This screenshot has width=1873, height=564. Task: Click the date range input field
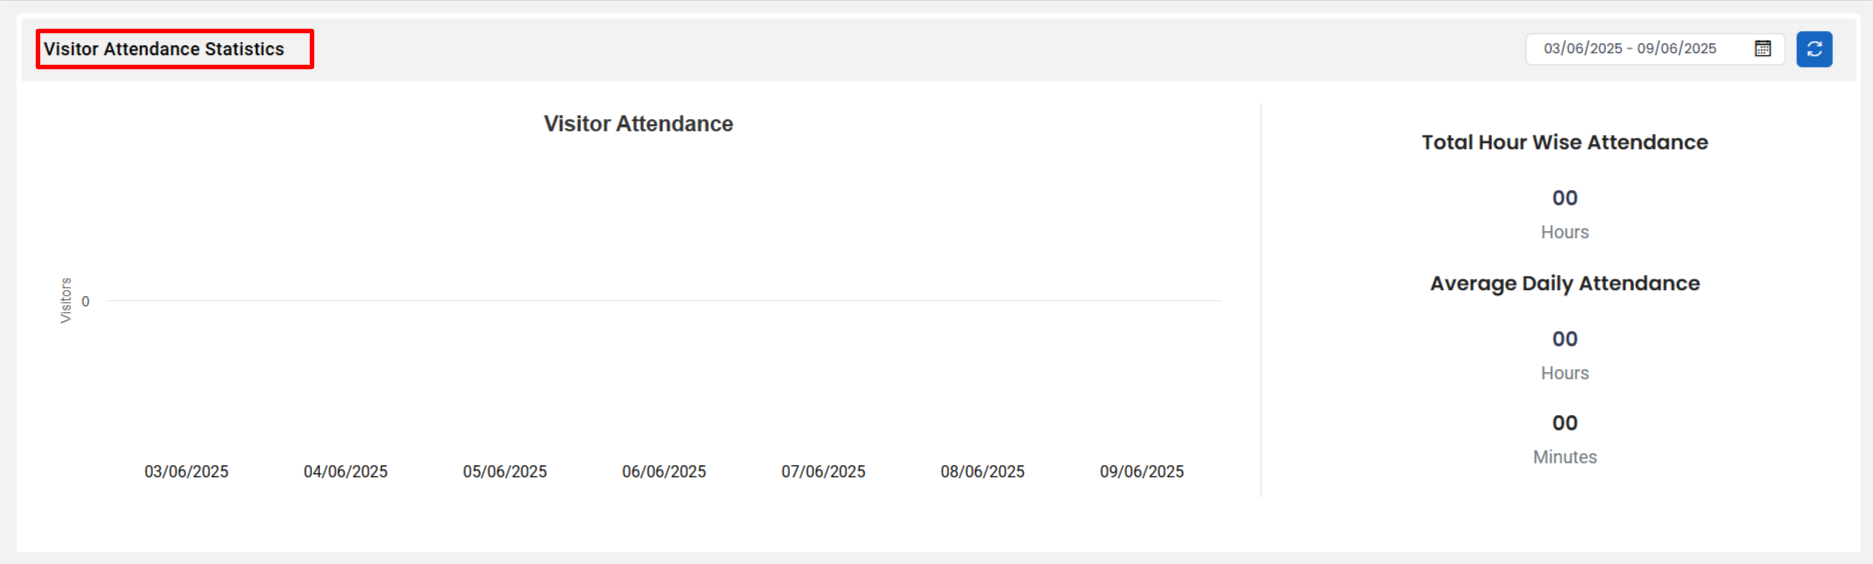[x=1655, y=49]
